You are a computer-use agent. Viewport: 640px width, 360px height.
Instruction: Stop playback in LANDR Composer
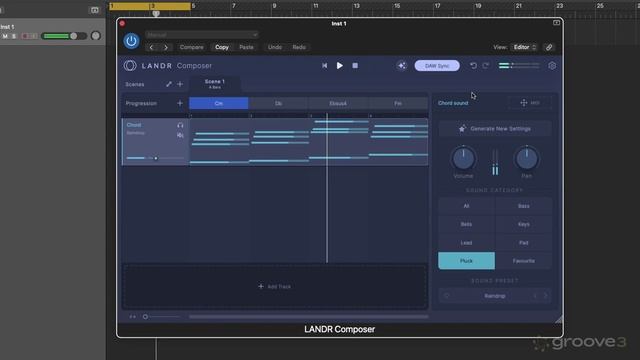pyautogui.click(x=355, y=65)
